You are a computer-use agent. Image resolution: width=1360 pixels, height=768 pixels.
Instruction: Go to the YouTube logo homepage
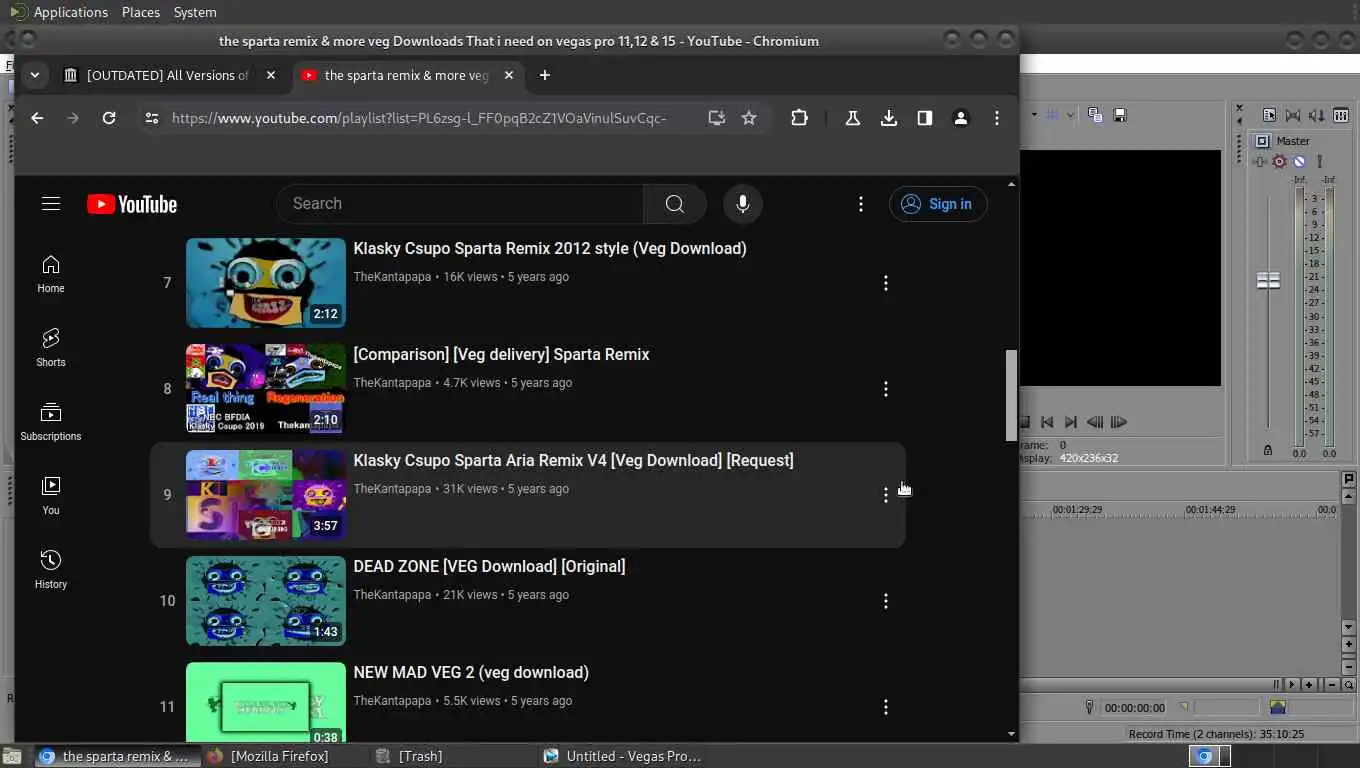pos(132,204)
